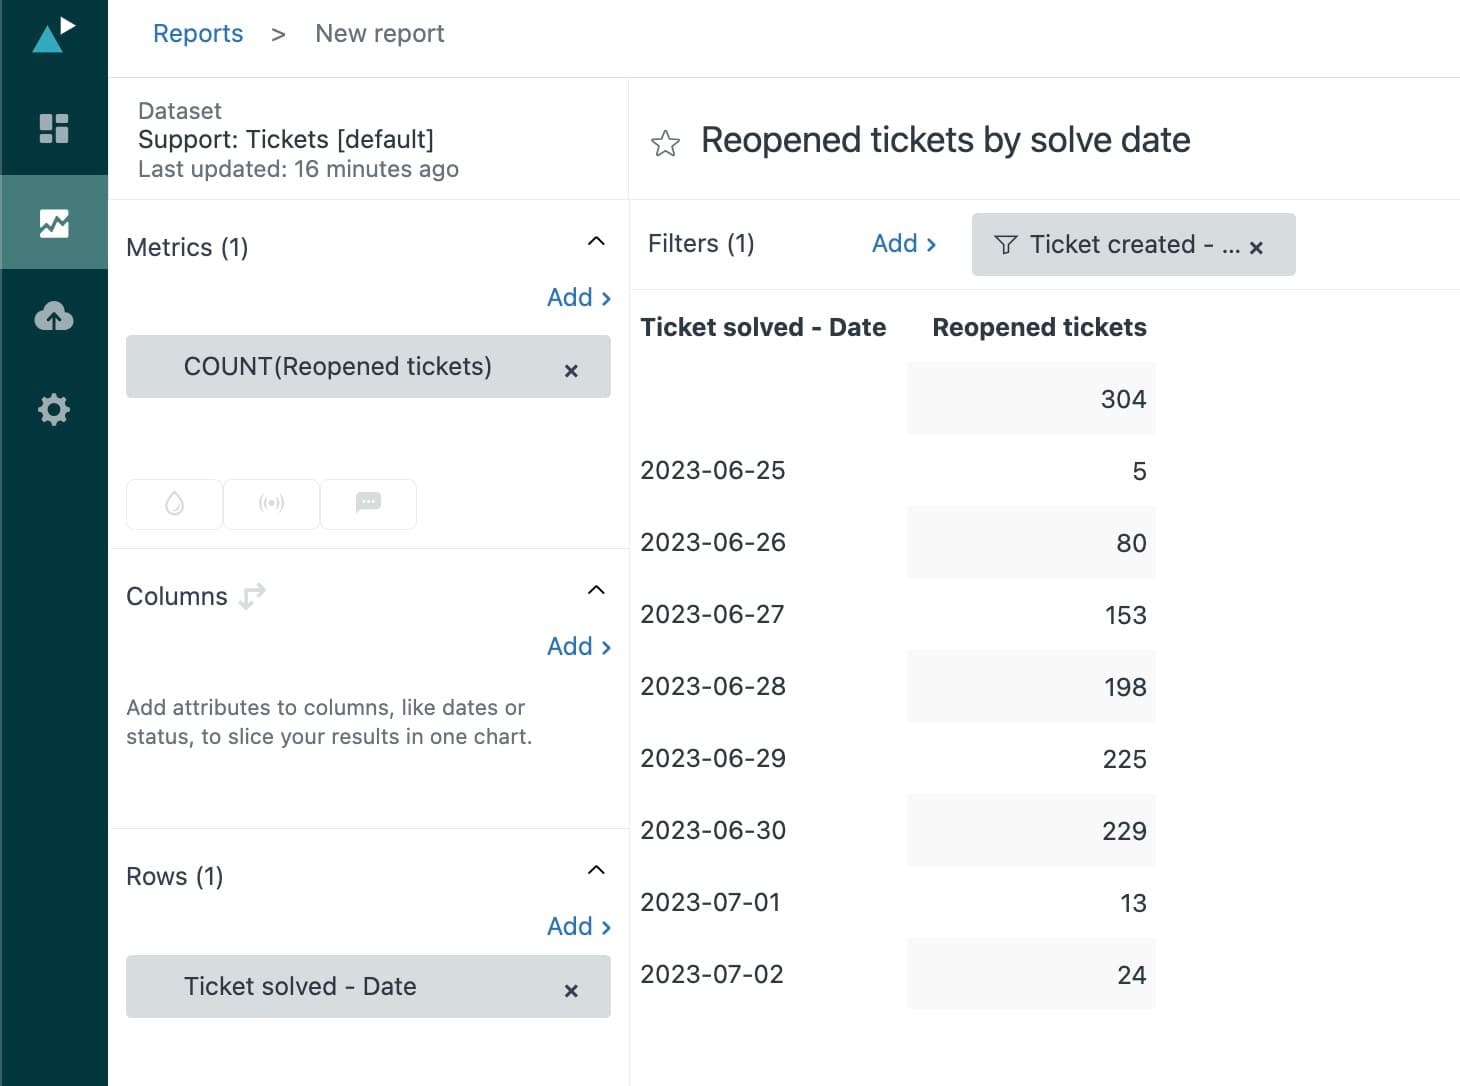The height and width of the screenshot is (1086, 1460).
Task: Remove Ticket solved - Date from Rows
Action: pos(571,990)
